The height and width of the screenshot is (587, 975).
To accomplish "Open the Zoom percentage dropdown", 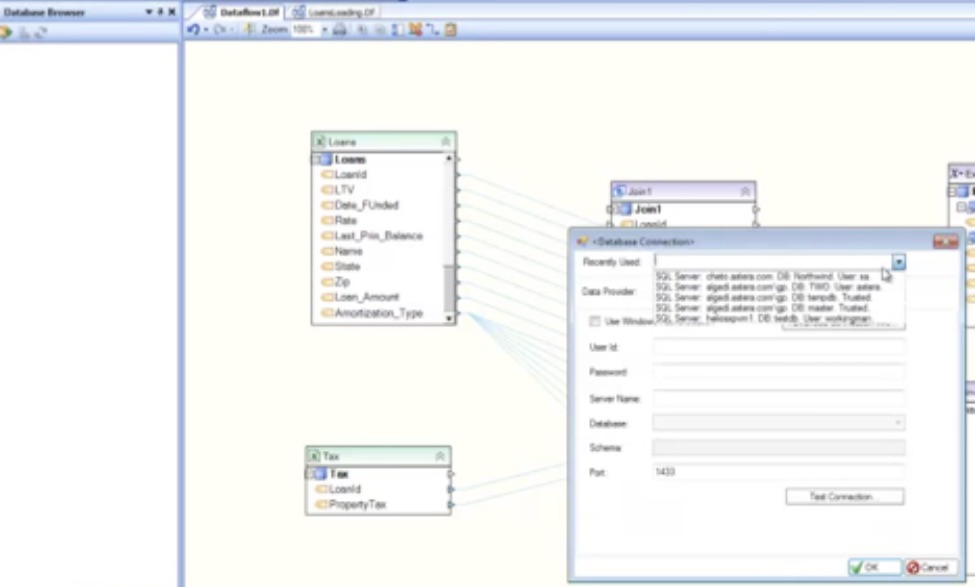I will (324, 30).
